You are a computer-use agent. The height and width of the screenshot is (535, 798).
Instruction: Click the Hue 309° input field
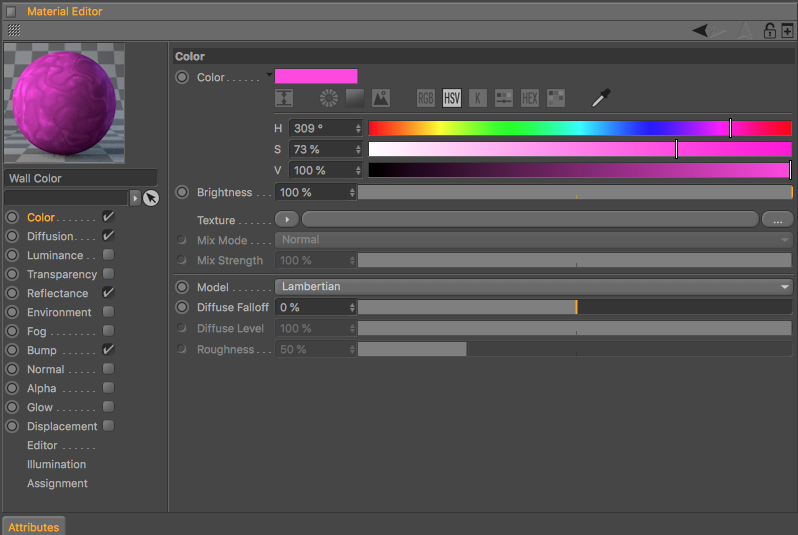(322, 128)
